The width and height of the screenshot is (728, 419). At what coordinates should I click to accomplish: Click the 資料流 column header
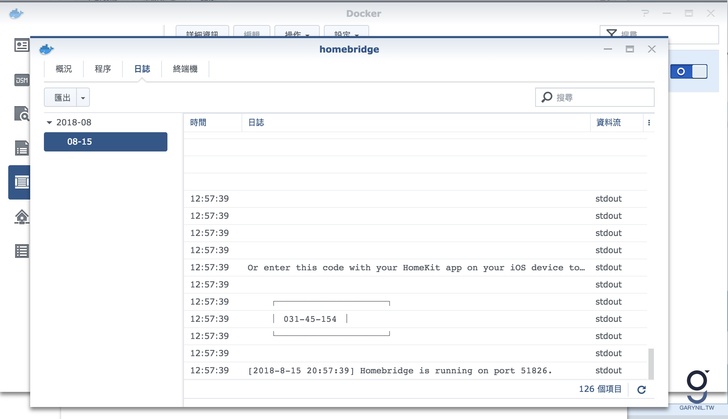pyautogui.click(x=617, y=123)
